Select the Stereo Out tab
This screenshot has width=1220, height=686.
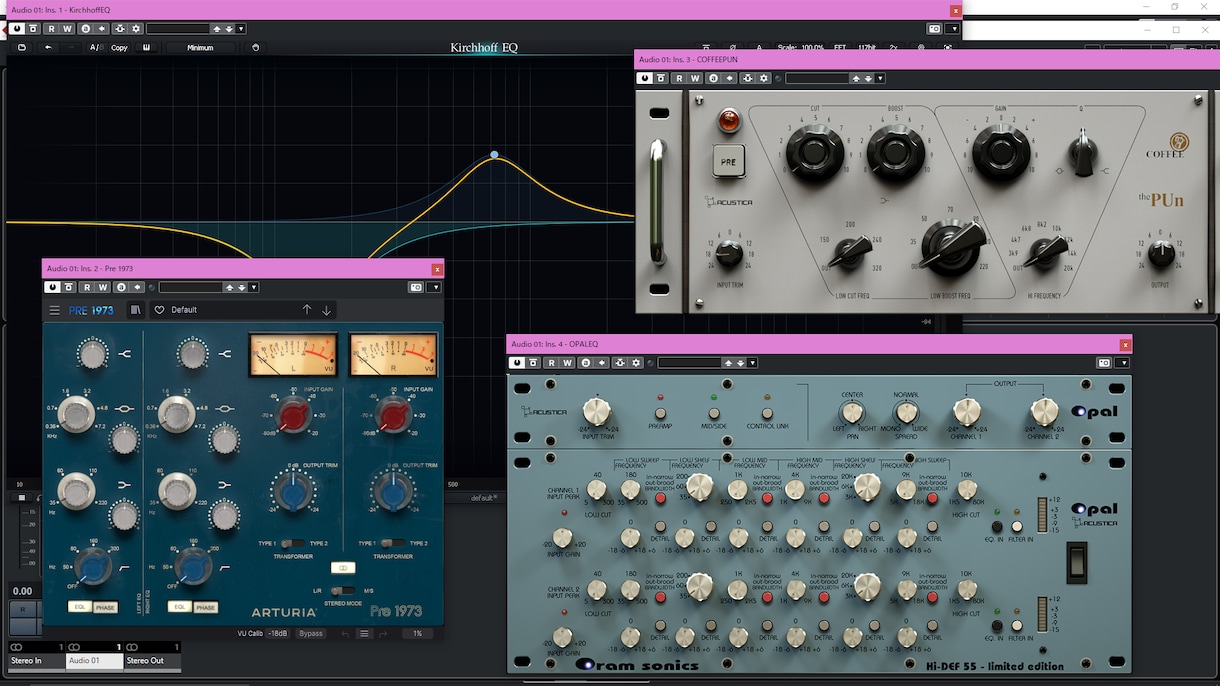pyautogui.click(x=153, y=661)
